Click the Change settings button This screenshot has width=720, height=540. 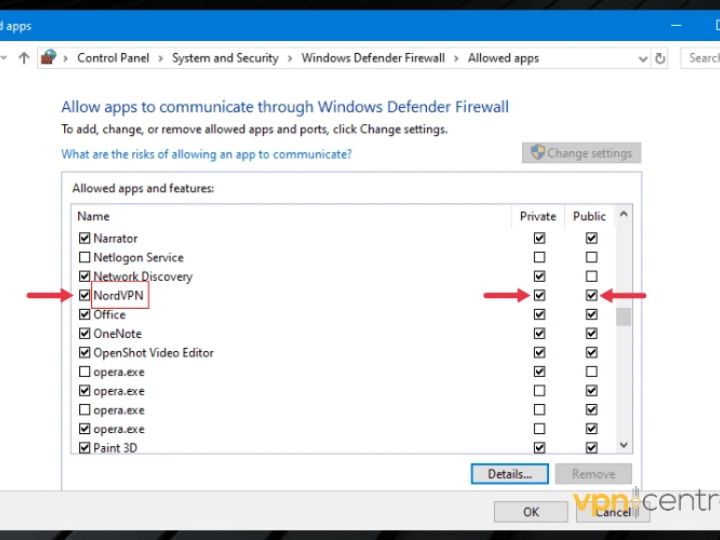tap(581, 153)
